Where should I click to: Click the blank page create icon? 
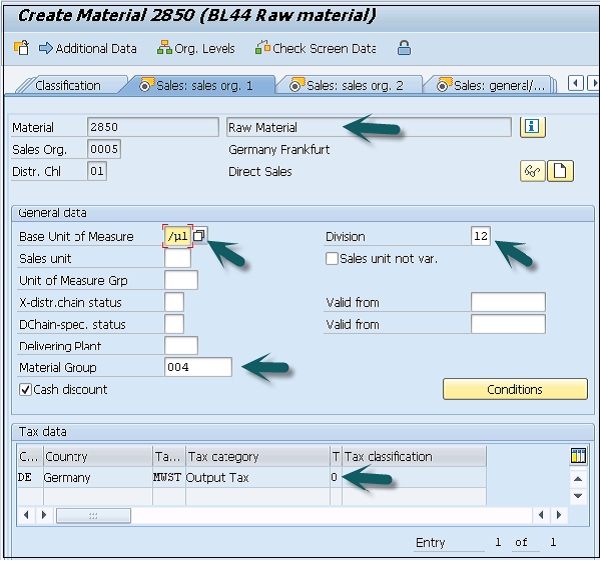[560, 171]
